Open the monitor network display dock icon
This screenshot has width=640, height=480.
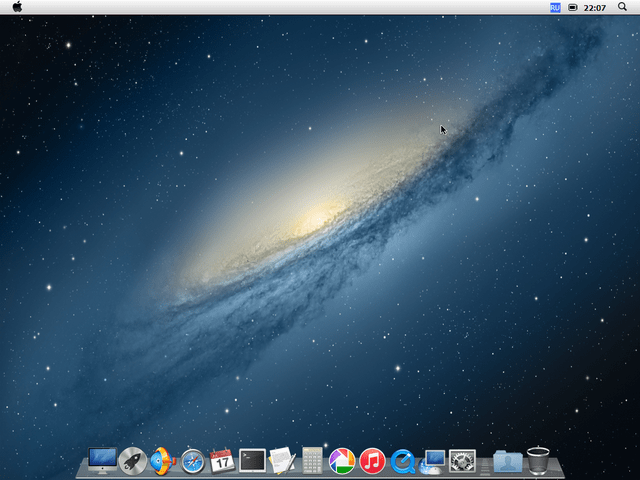pos(433,460)
